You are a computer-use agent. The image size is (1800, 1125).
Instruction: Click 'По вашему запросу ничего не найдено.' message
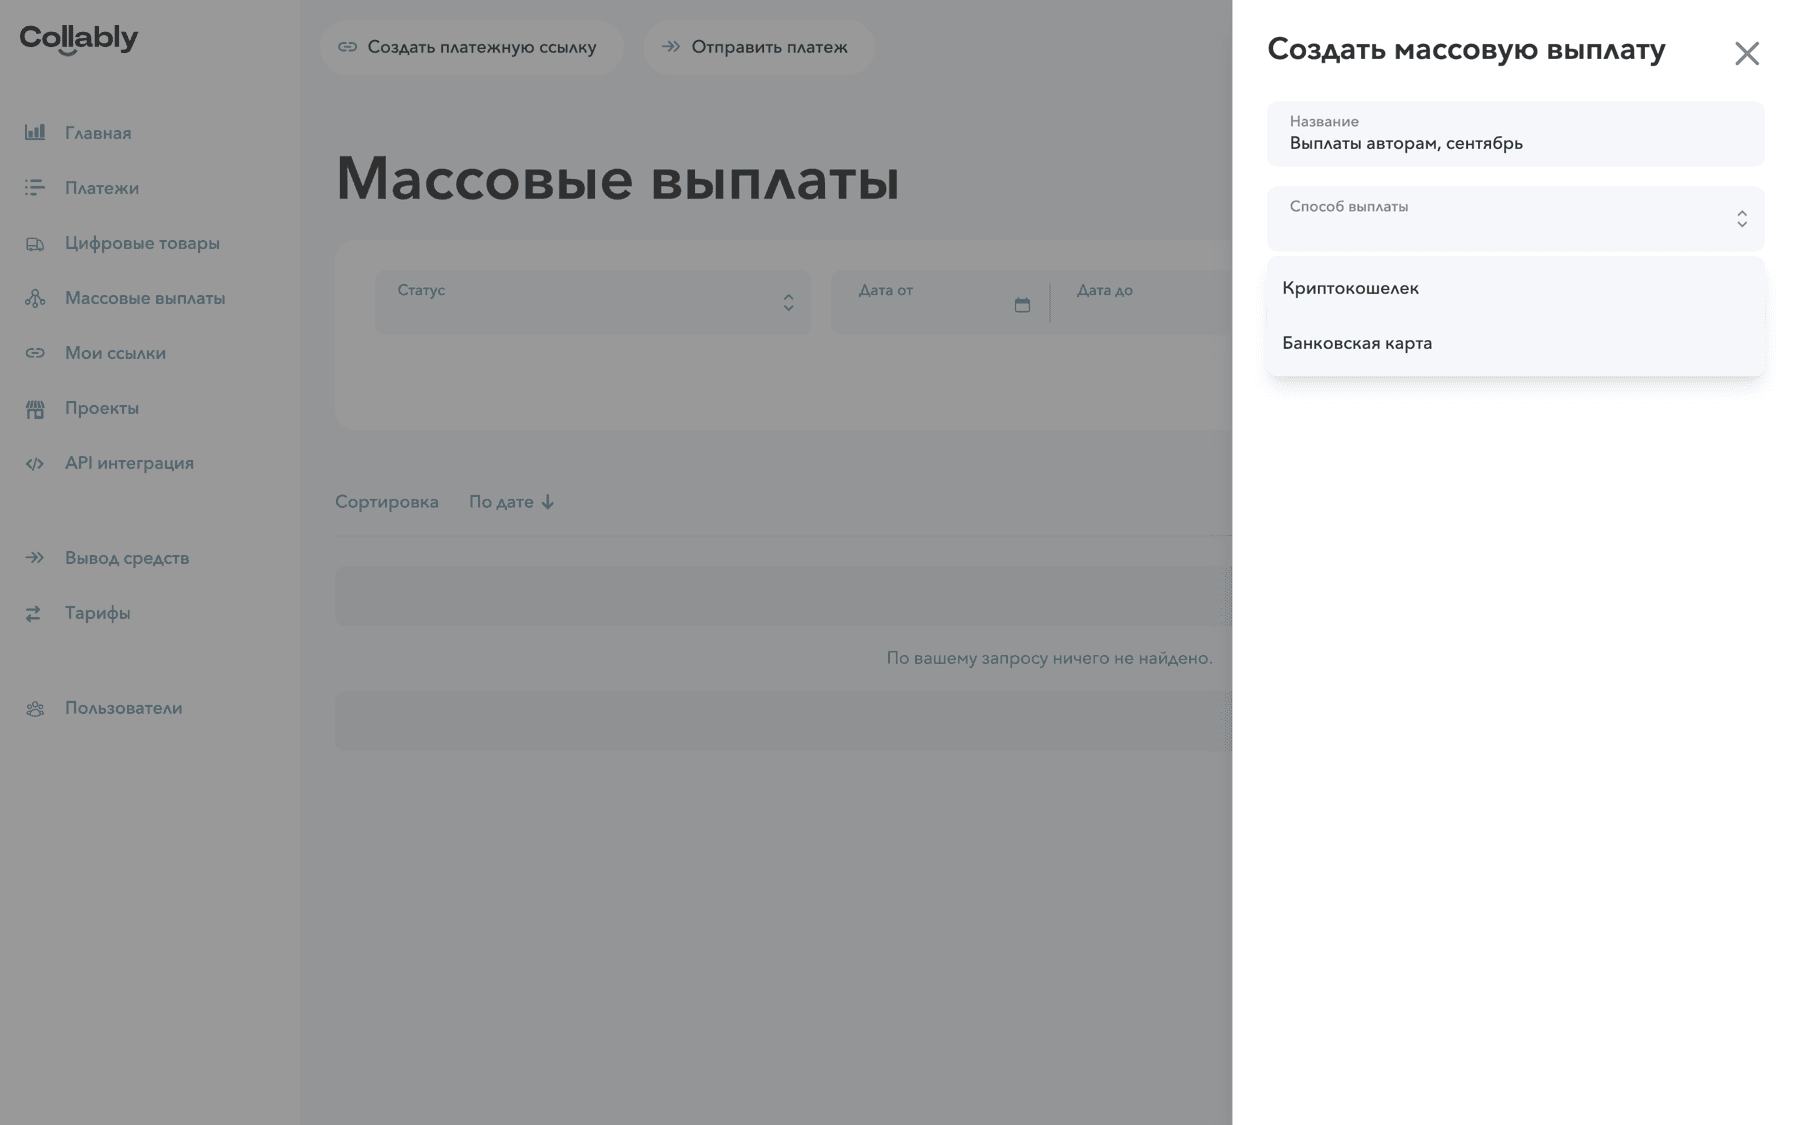tap(1049, 658)
